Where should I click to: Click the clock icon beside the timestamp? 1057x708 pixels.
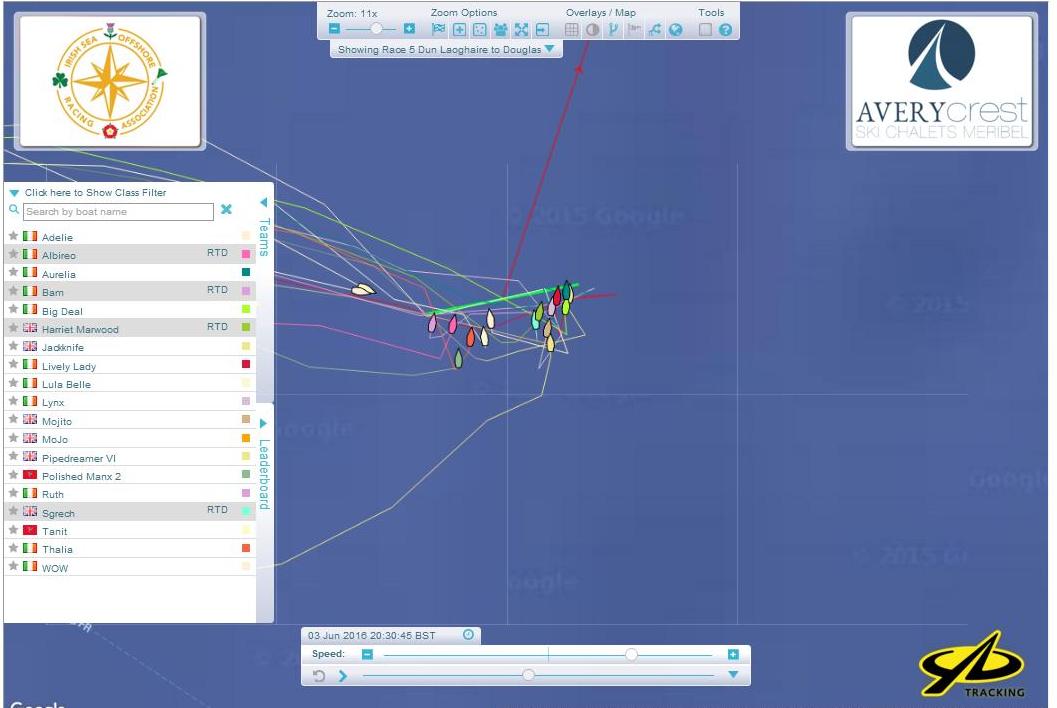[x=469, y=635]
